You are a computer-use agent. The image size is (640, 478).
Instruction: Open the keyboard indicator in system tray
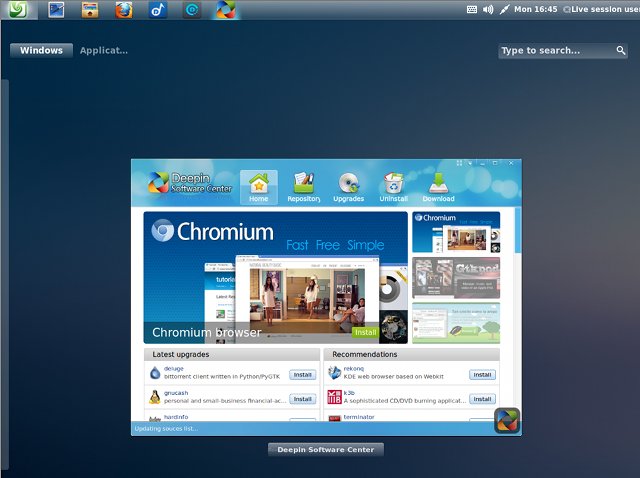(x=472, y=9)
